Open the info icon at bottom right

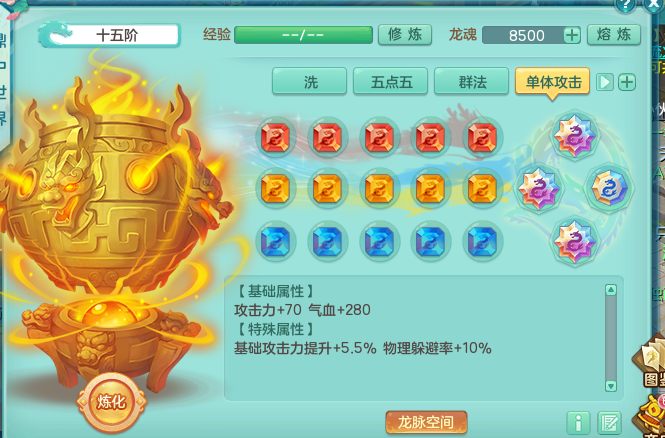click(578, 423)
